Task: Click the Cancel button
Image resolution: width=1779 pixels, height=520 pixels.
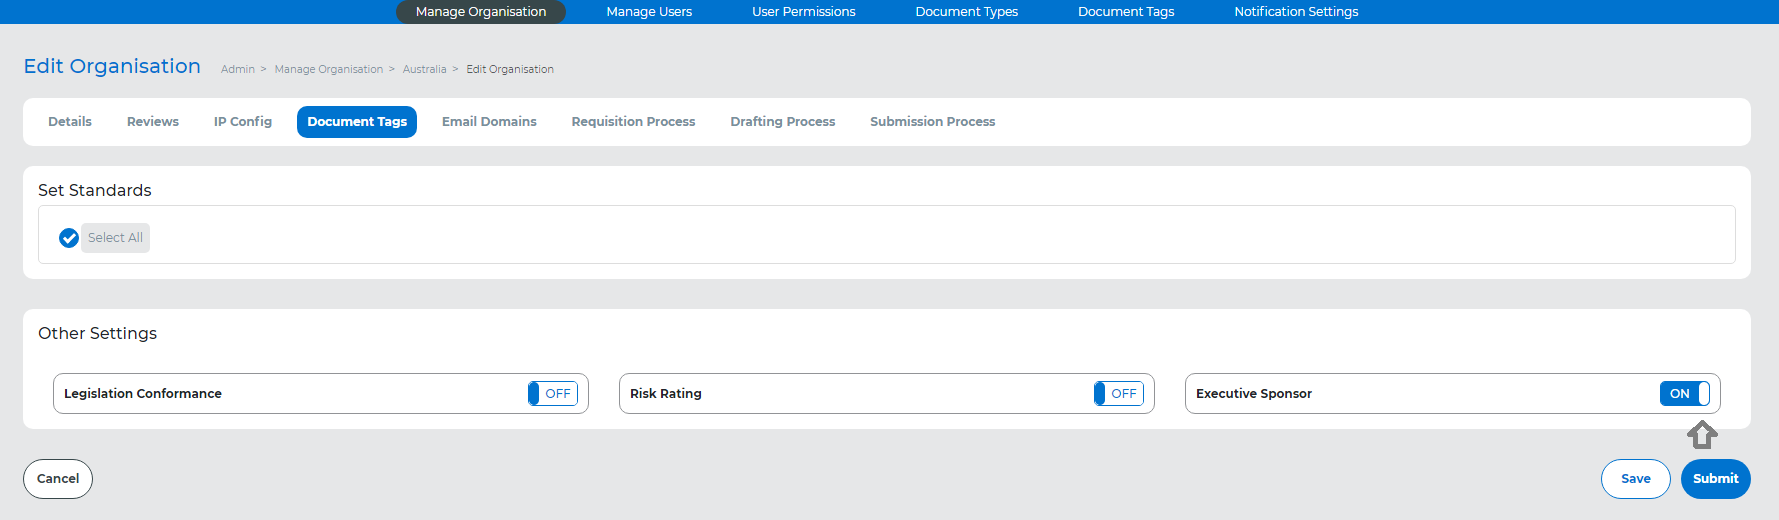Action: [58, 479]
